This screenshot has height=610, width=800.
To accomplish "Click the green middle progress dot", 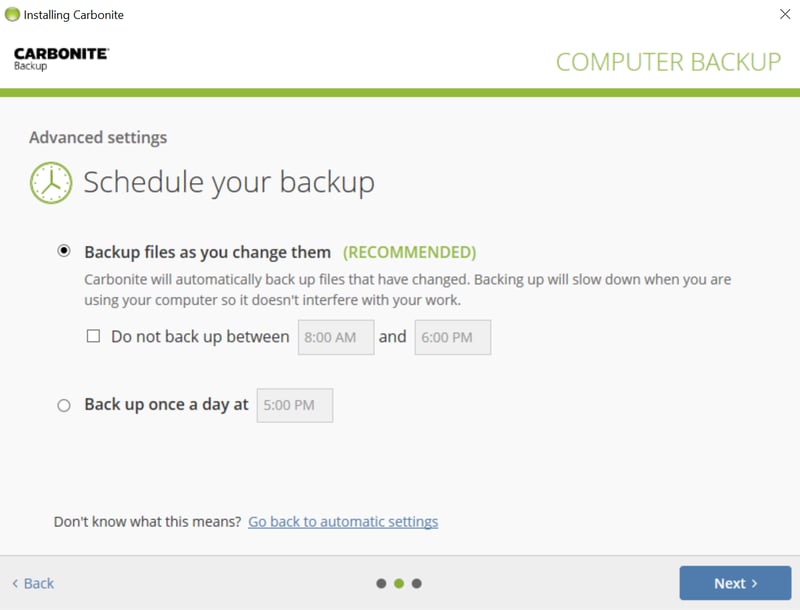I will pos(399,583).
